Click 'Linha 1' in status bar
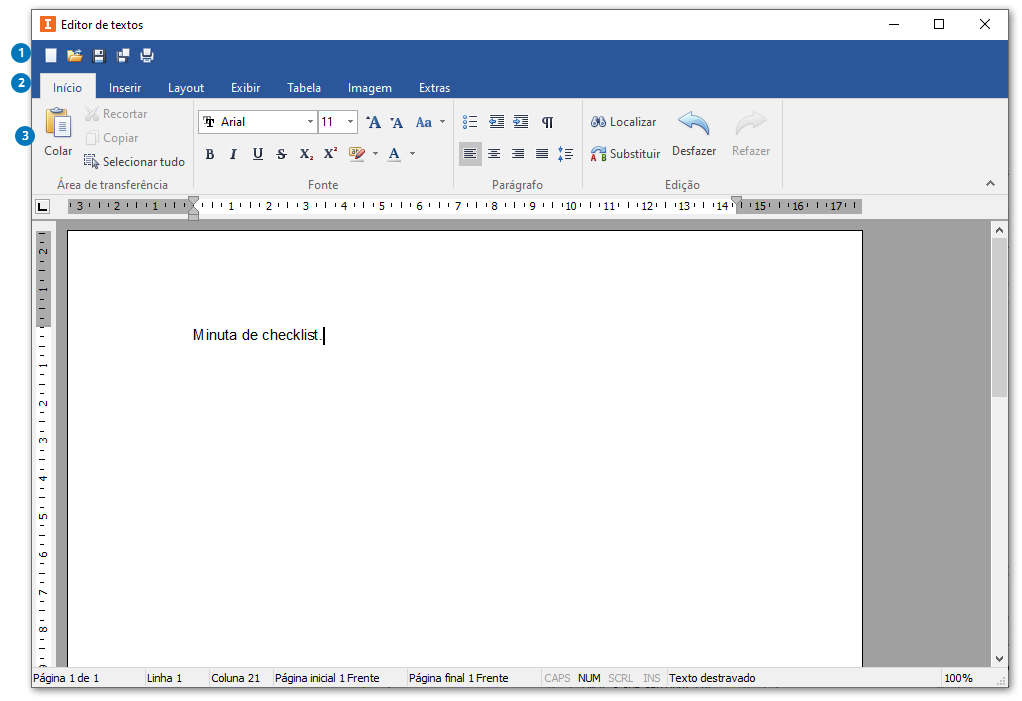 (164, 678)
